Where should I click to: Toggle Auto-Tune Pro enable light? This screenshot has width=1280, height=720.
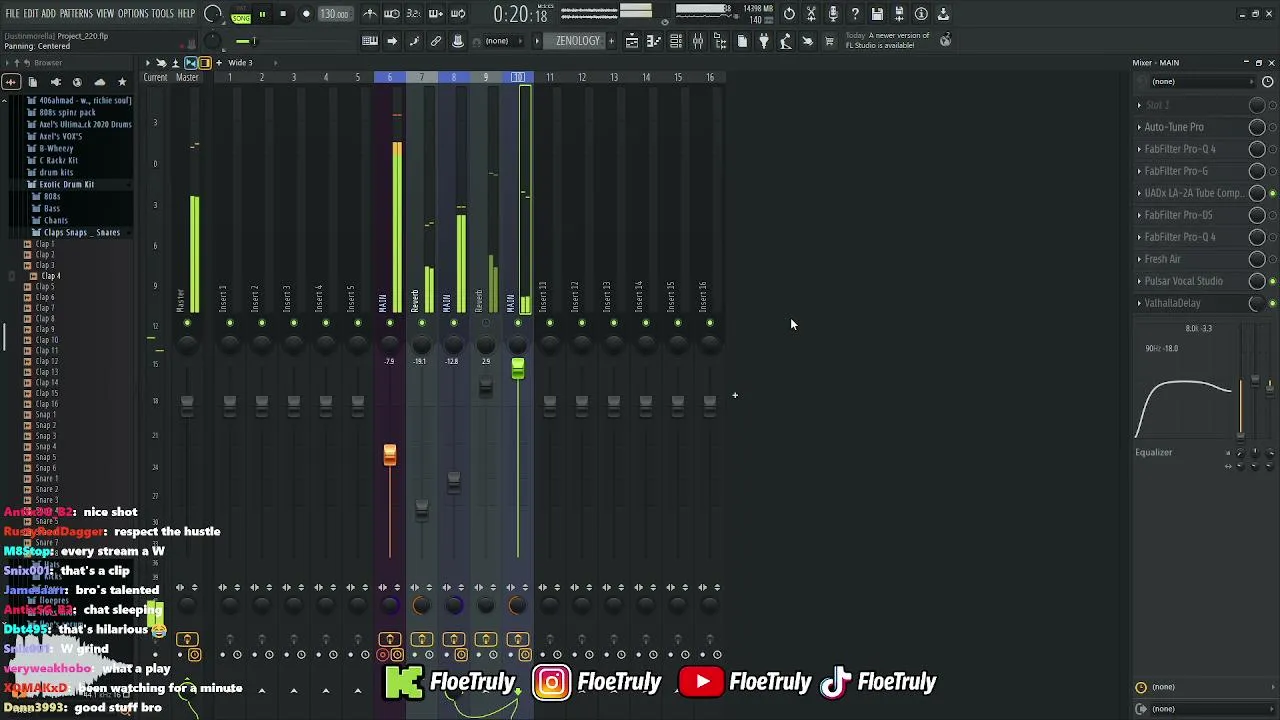coord(1272,127)
